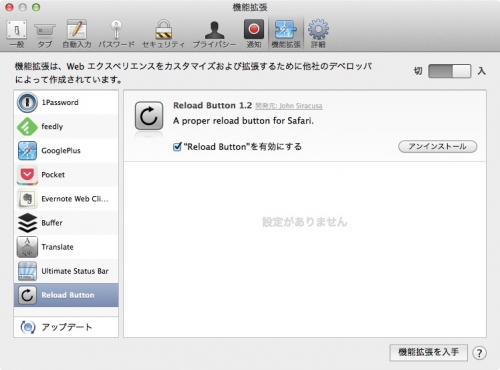The width and height of the screenshot is (500, 370).
Task: Uncheck "Reload Button"を有効にする checkbox
Action: point(177,147)
